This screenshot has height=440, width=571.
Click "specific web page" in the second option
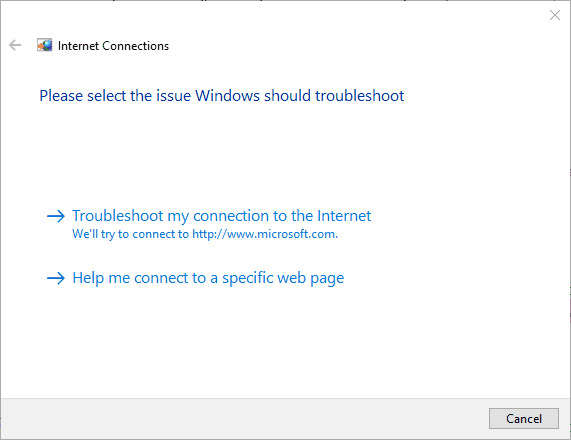(x=283, y=278)
